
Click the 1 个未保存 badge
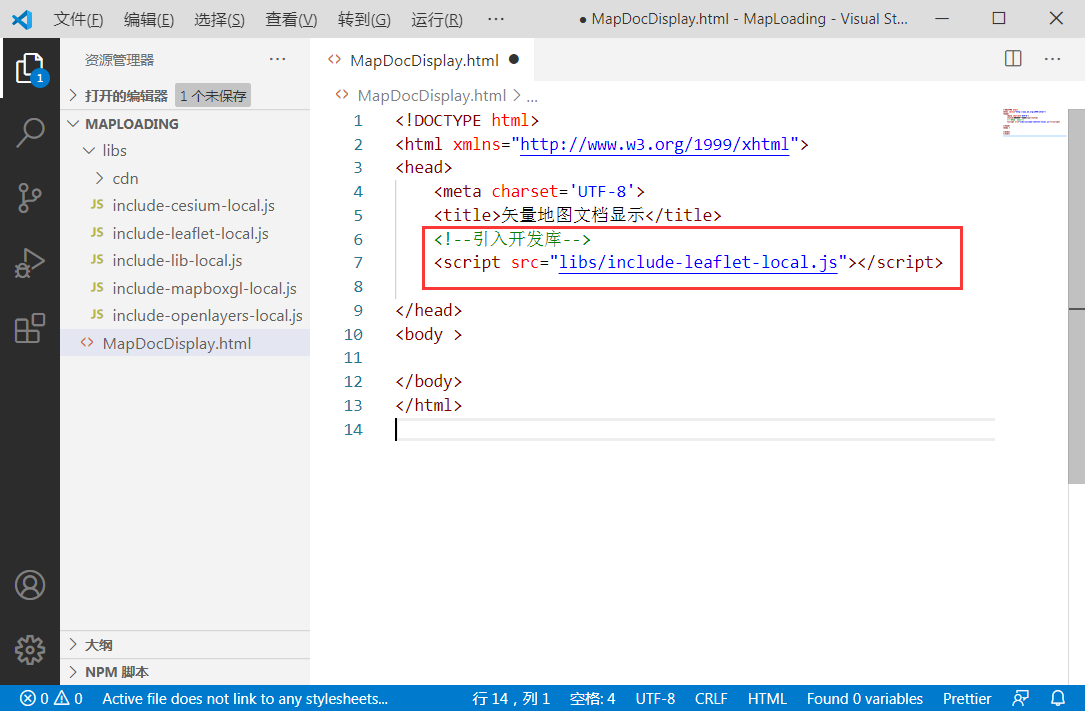point(212,95)
